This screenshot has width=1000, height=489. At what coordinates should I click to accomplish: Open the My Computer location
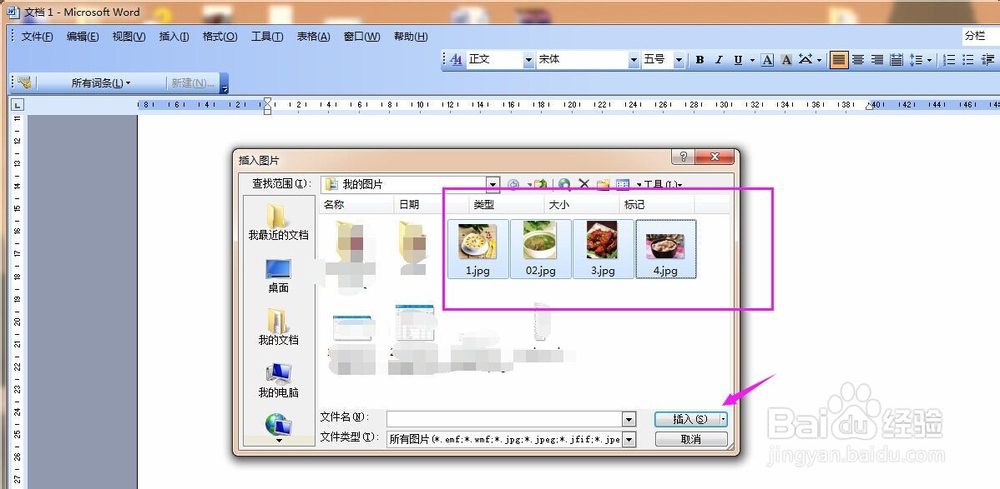278,380
